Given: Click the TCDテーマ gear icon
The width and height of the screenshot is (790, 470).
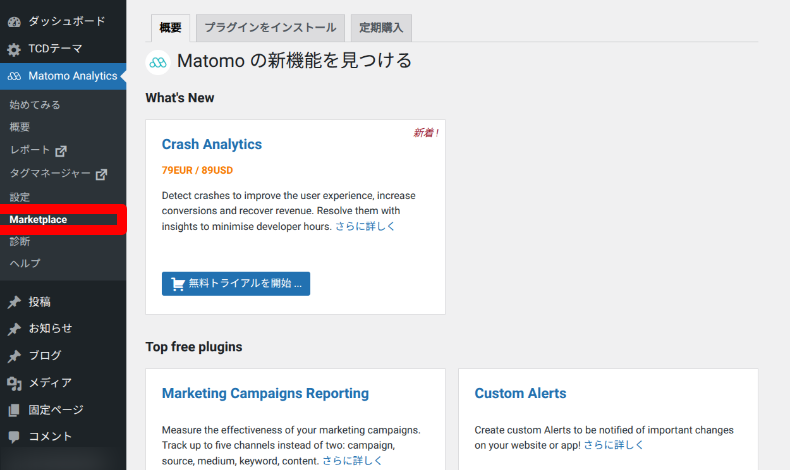Looking at the screenshot, I should [14, 49].
